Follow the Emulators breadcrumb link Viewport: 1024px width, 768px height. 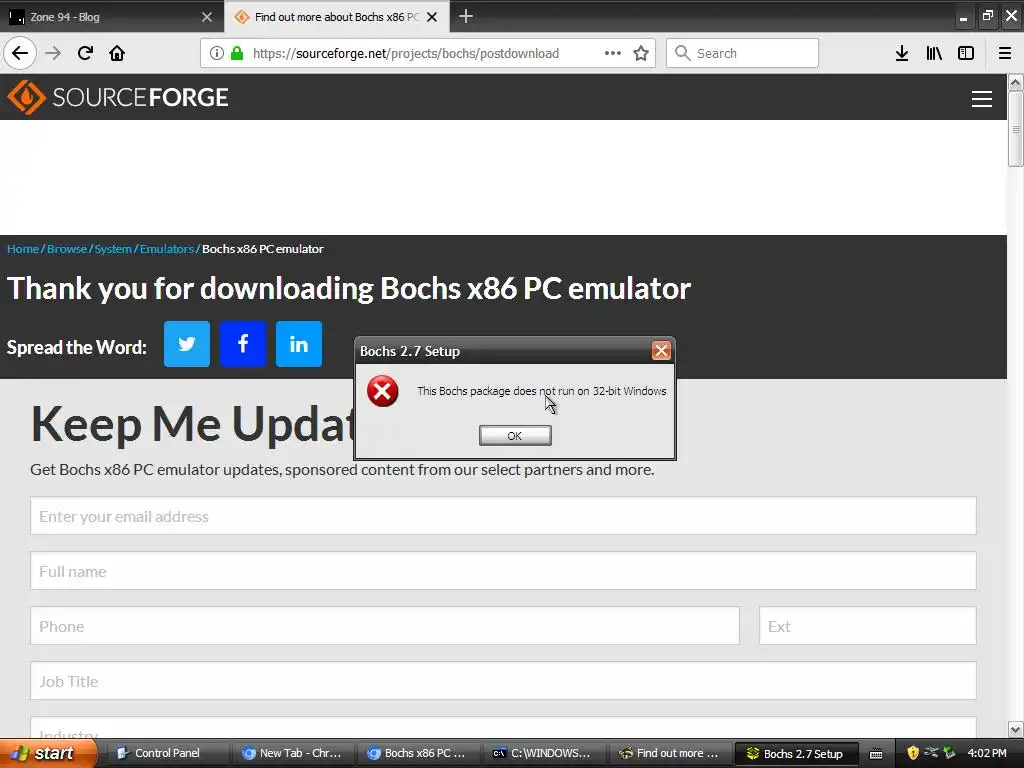coord(167,249)
